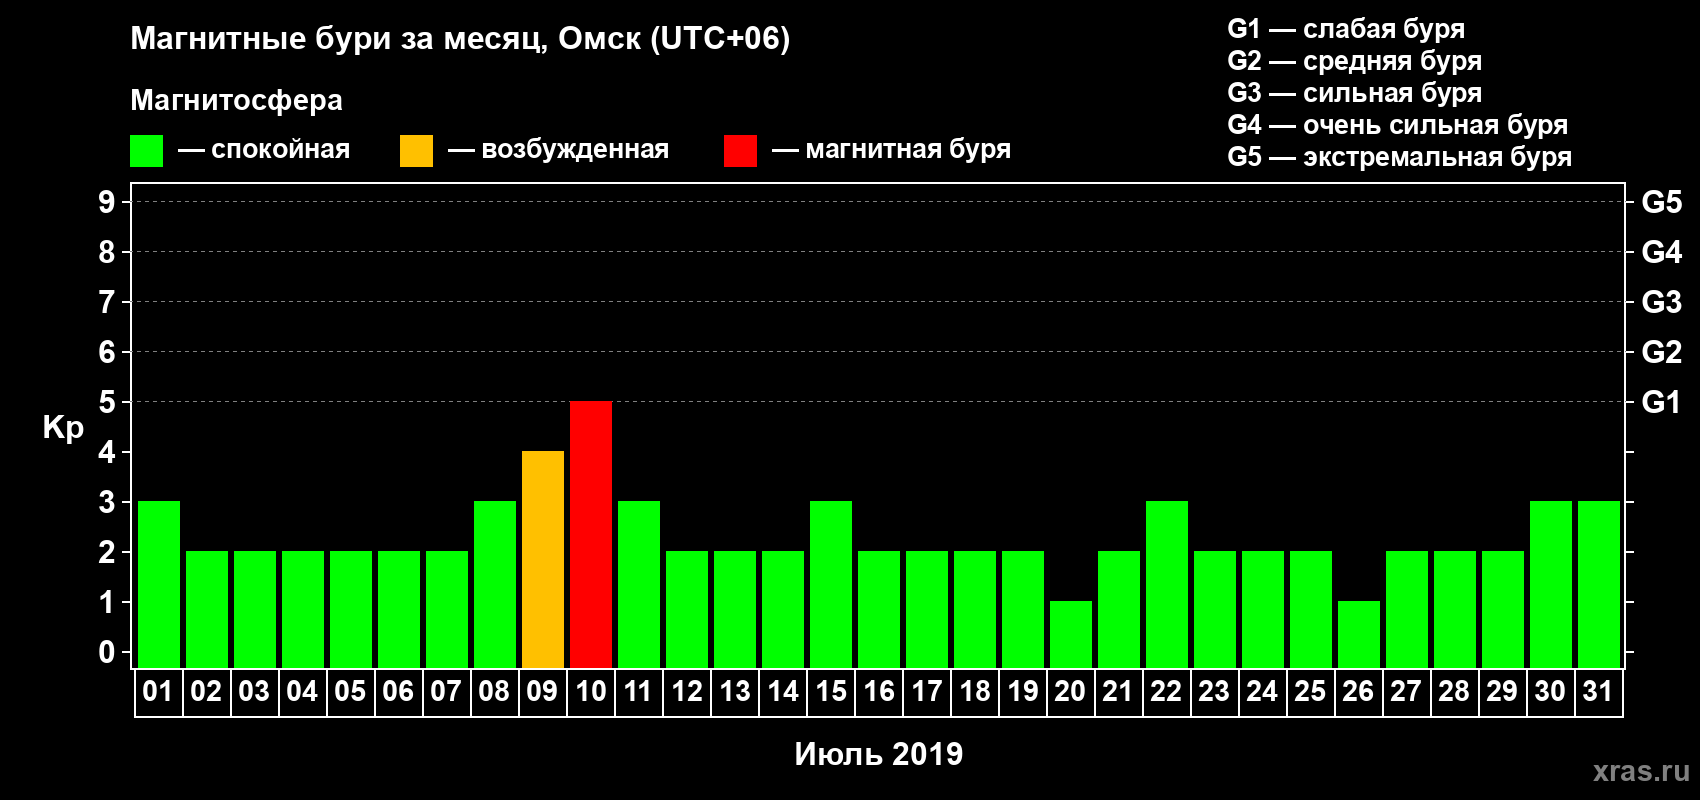This screenshot has width=1700, height=800.
Task: Click the 'G1' axis label on the right
Action: pyautogui.click(x=1661, y=402)
